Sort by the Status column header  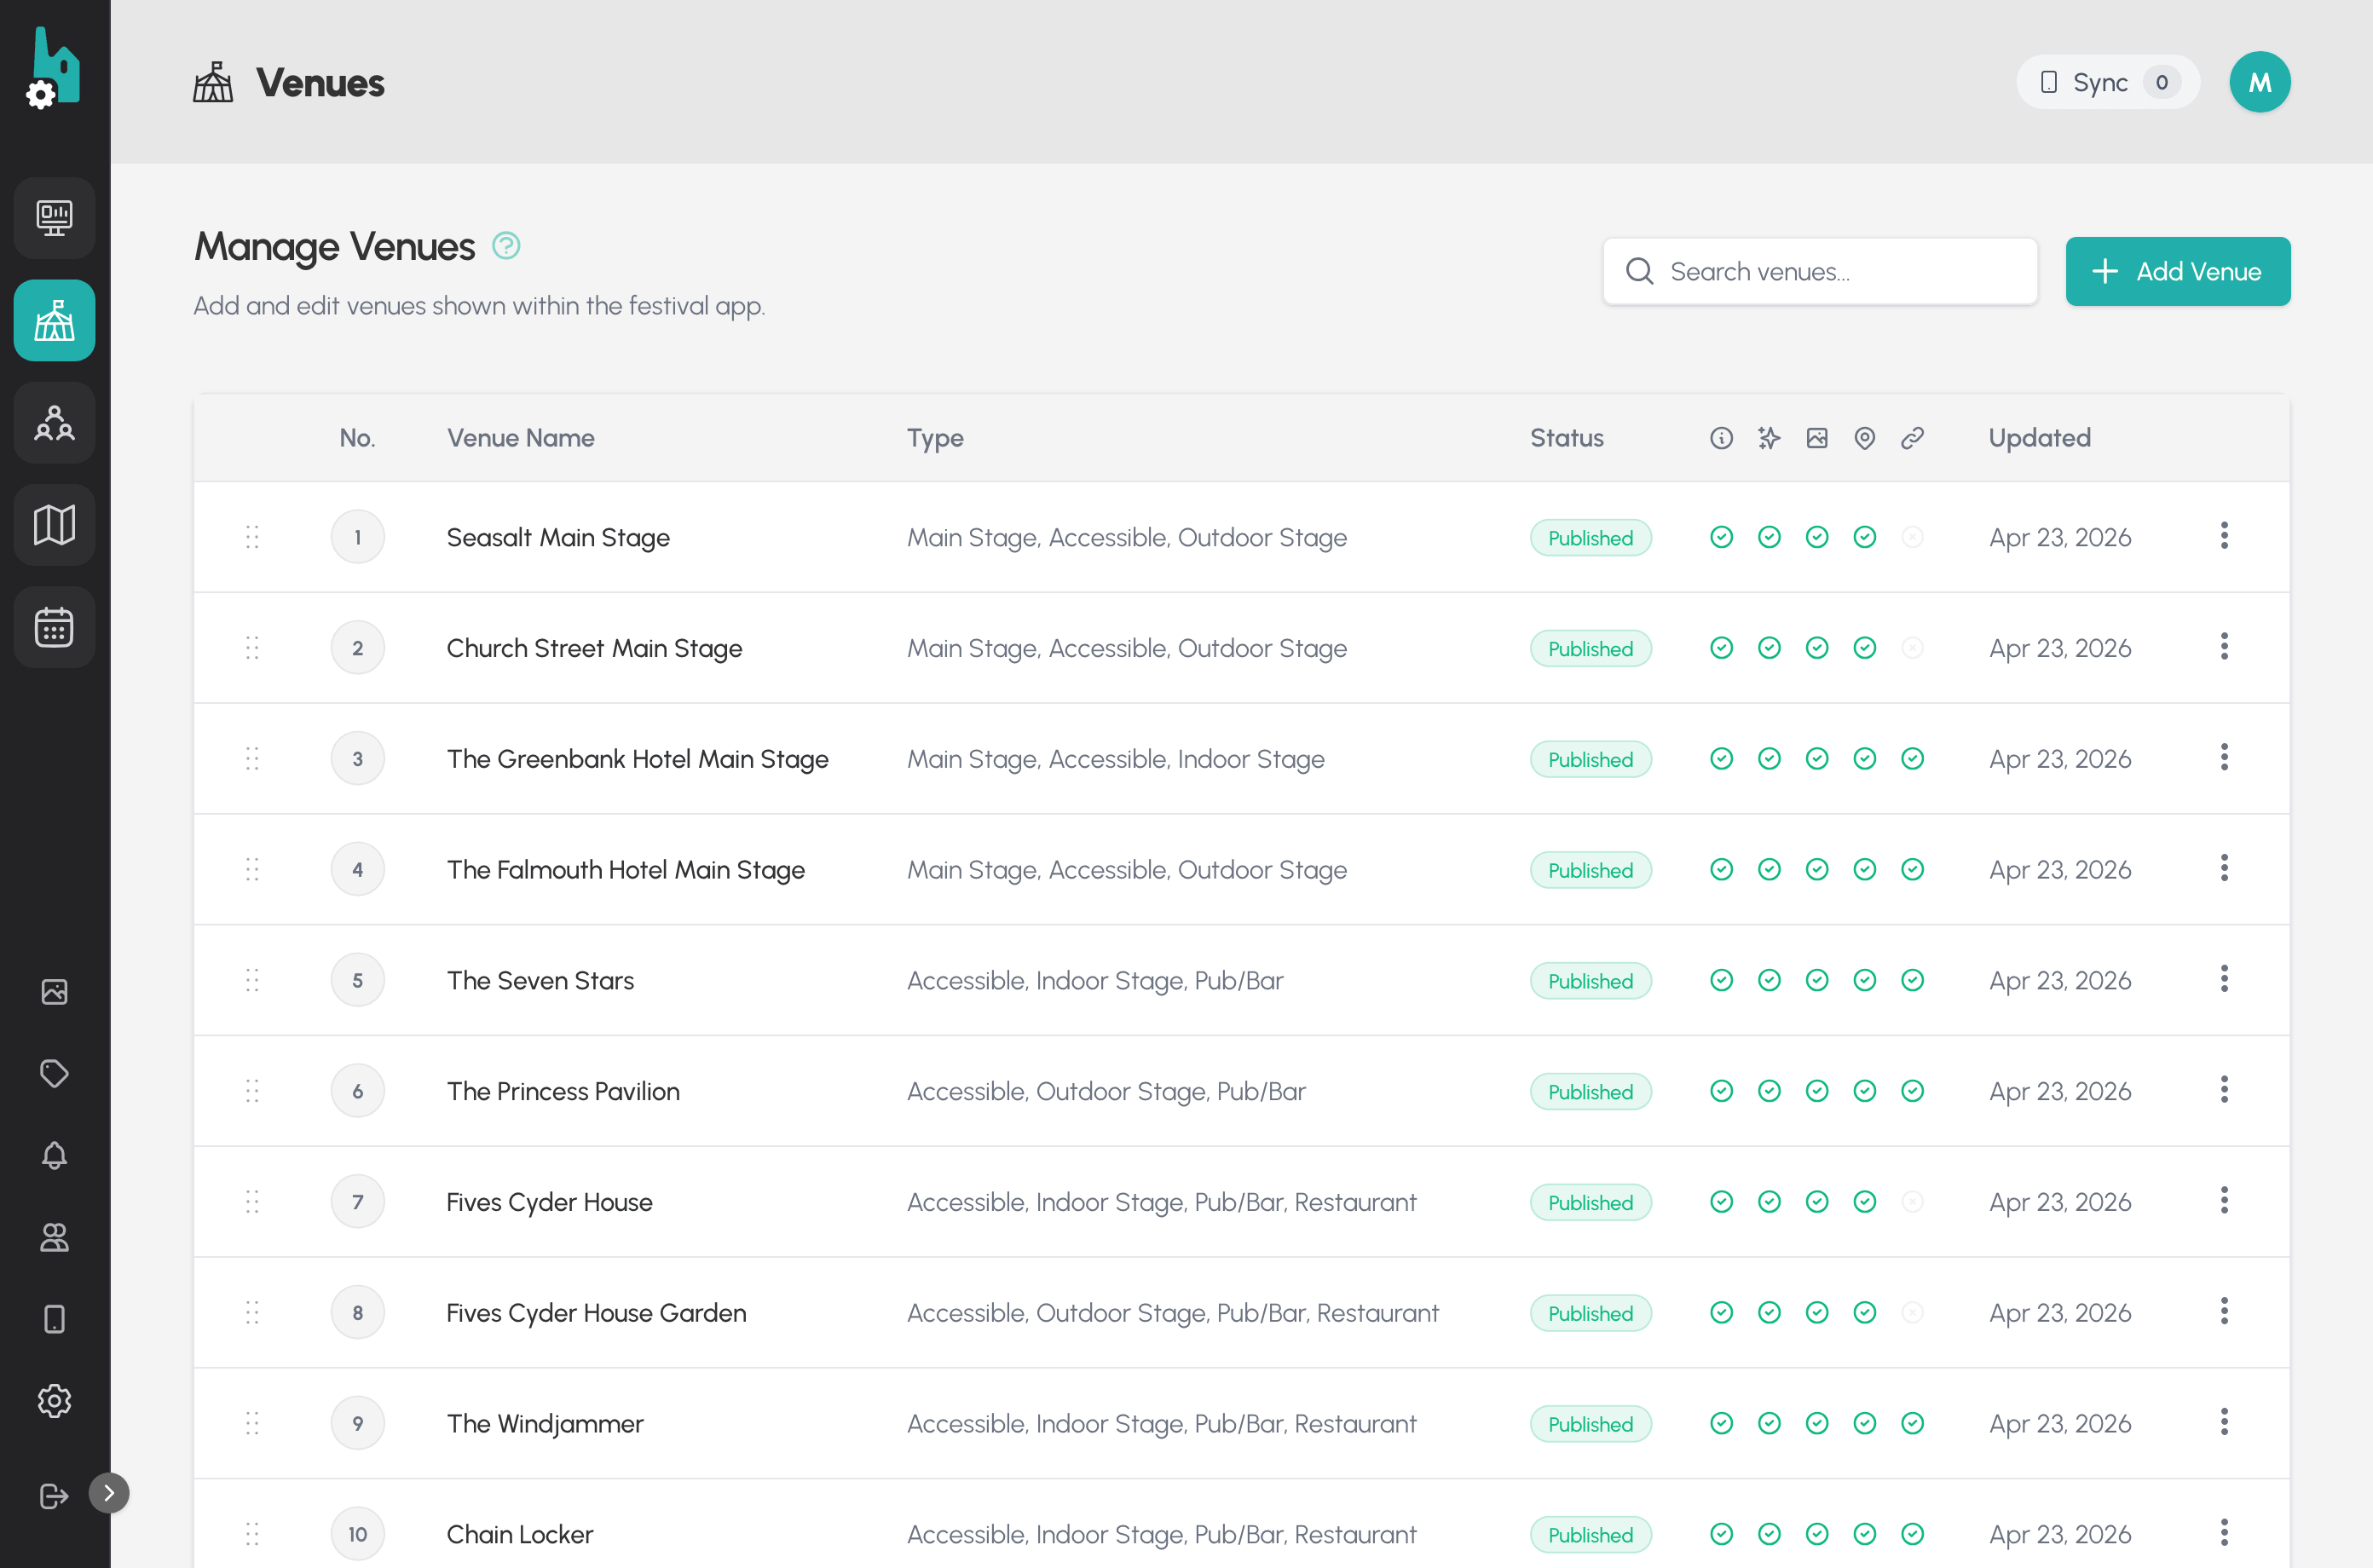point(1566,438)
